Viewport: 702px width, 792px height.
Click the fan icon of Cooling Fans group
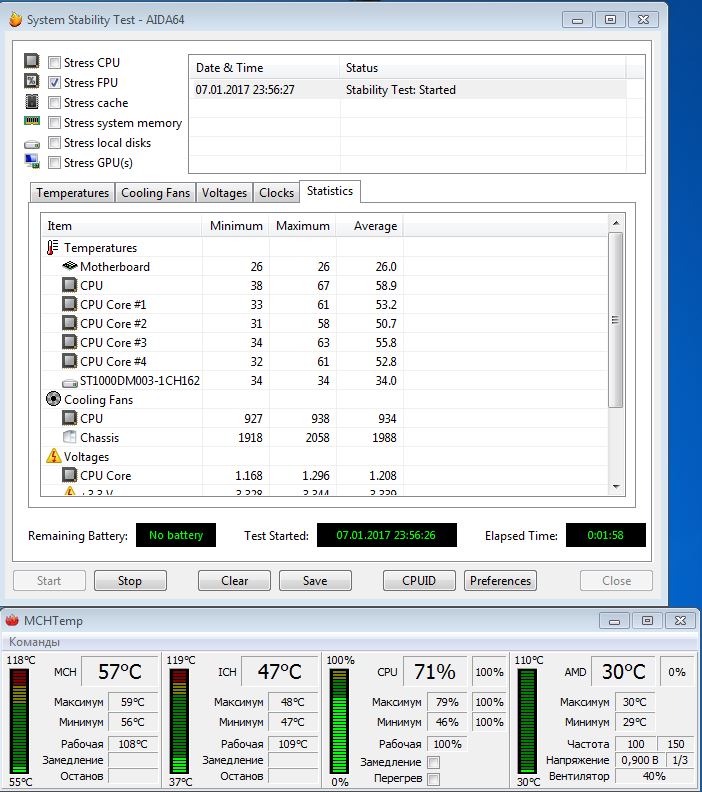(x=53, y=399)
